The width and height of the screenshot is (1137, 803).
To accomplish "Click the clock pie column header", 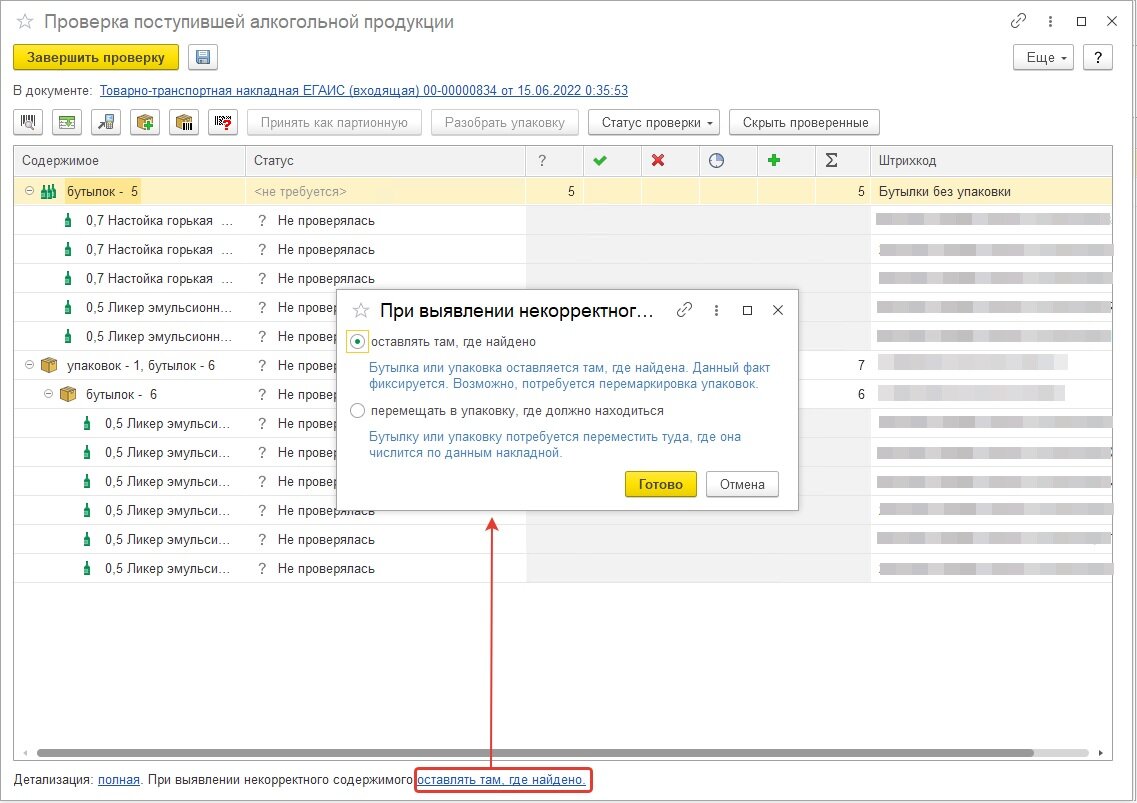I will pos(716,160).
